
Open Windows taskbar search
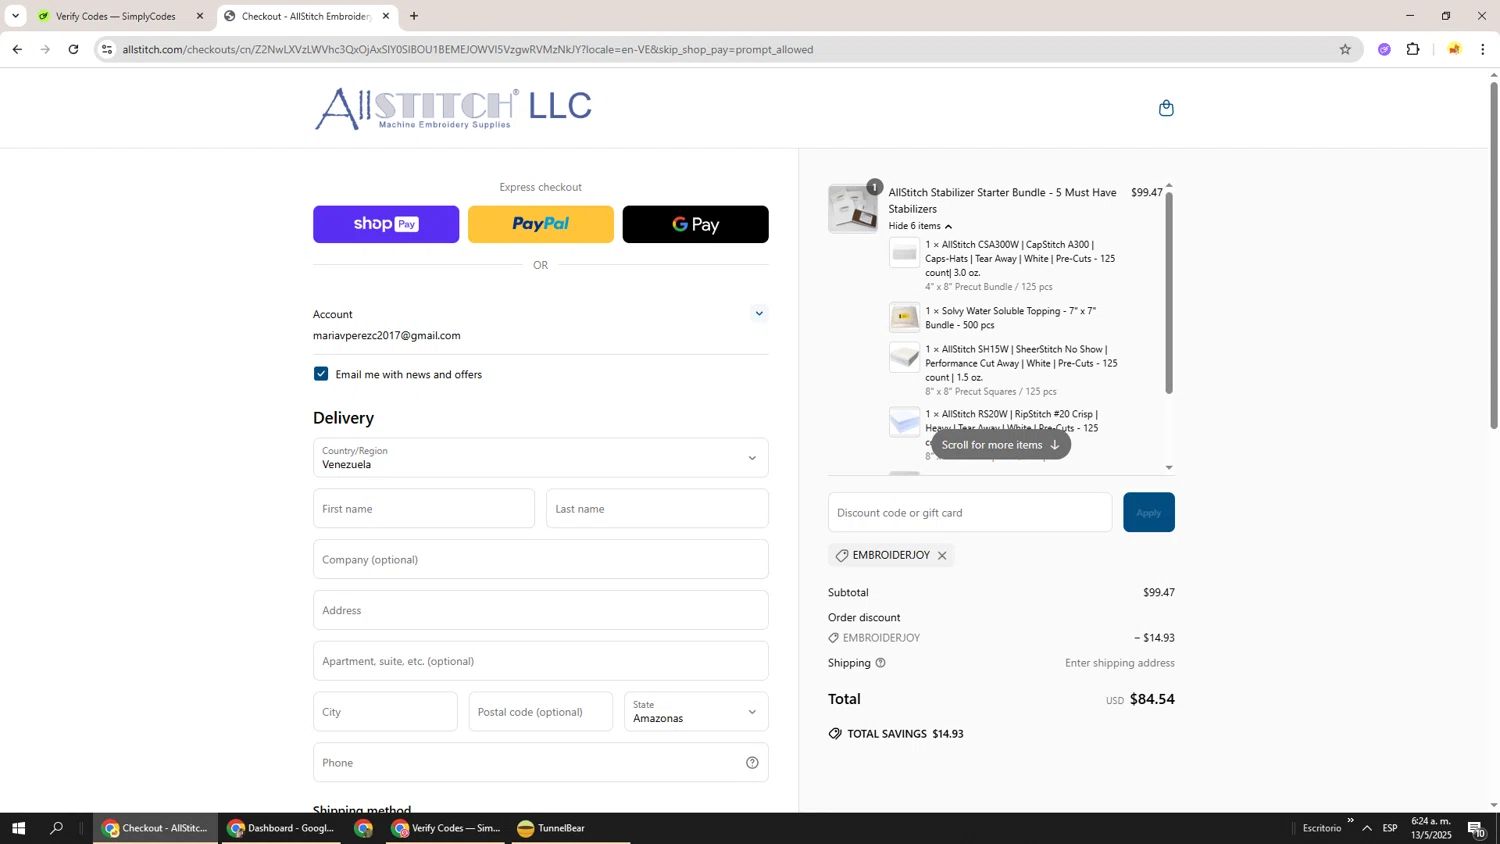(x=57, y=828)
